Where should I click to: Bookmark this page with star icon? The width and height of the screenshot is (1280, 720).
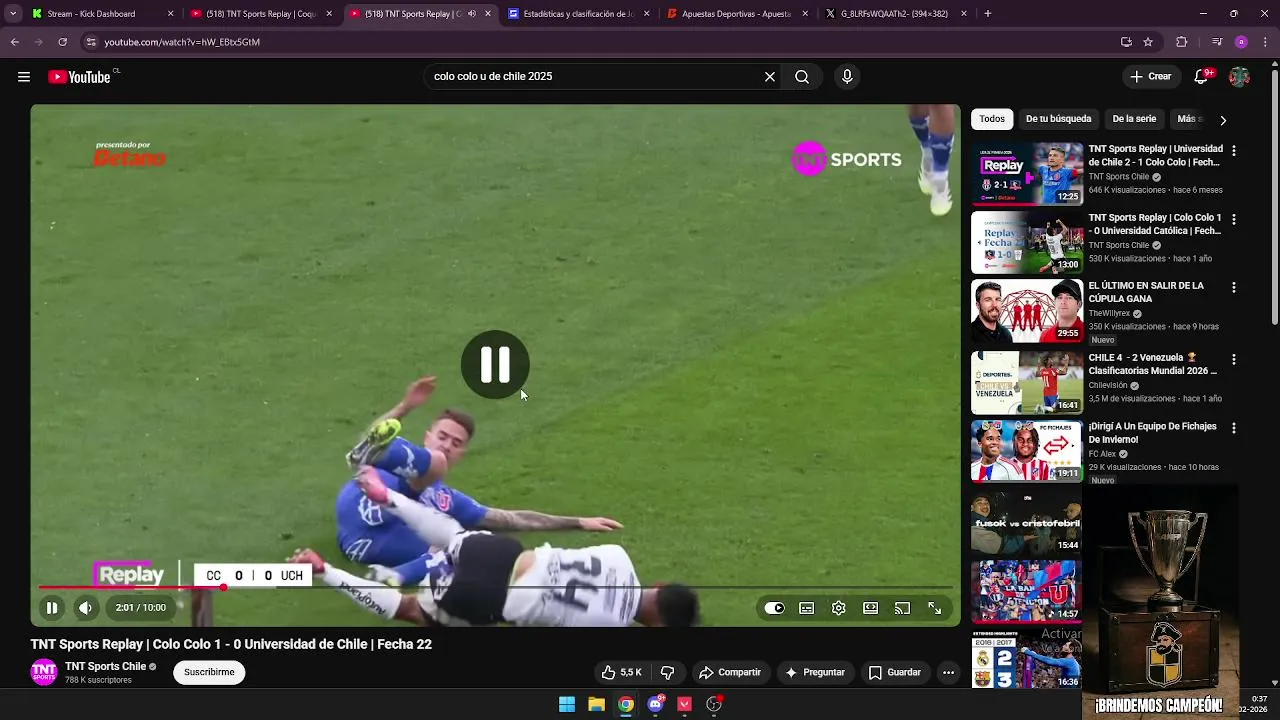pos(1148,42)
